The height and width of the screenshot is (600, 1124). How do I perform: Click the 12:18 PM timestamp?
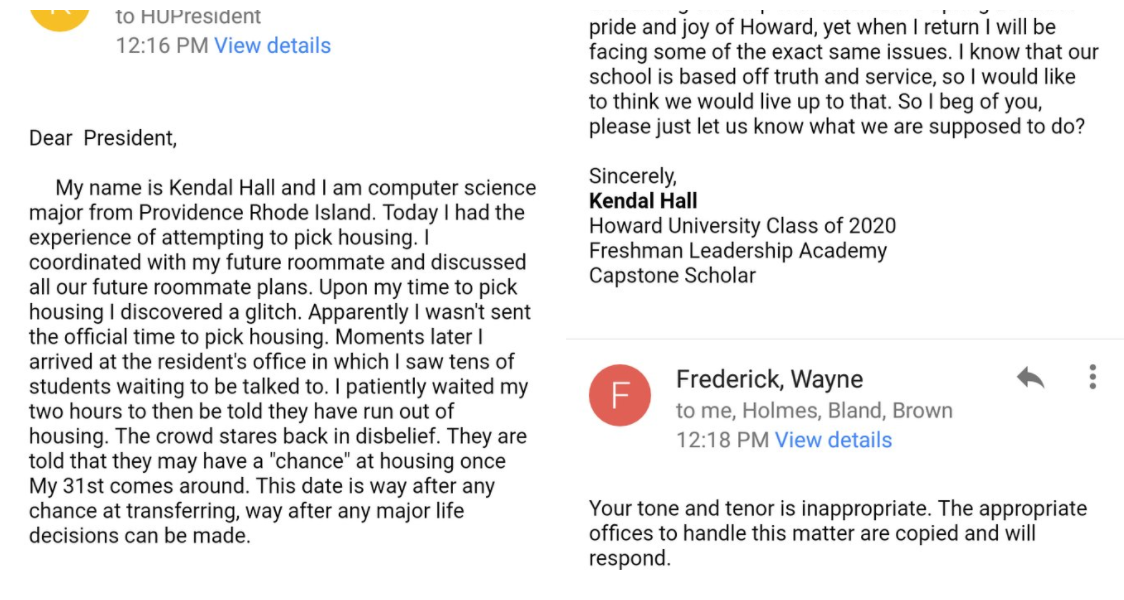click(x=722, y=439)
